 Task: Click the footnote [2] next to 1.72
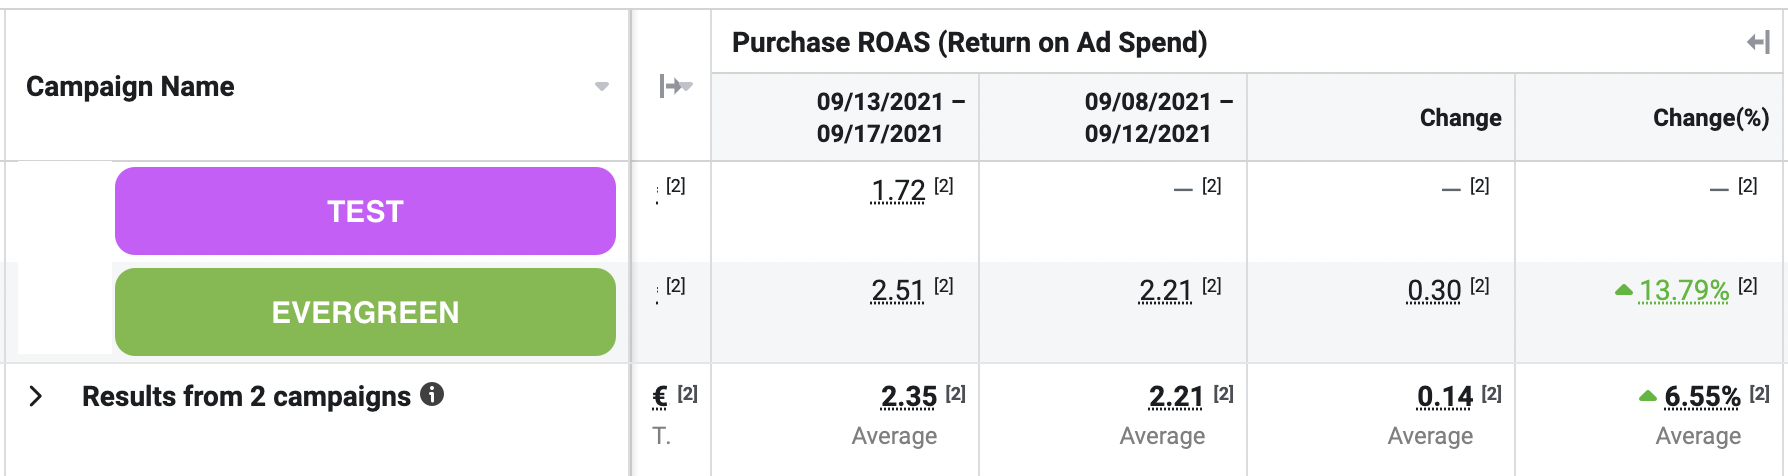coord(944,186)
